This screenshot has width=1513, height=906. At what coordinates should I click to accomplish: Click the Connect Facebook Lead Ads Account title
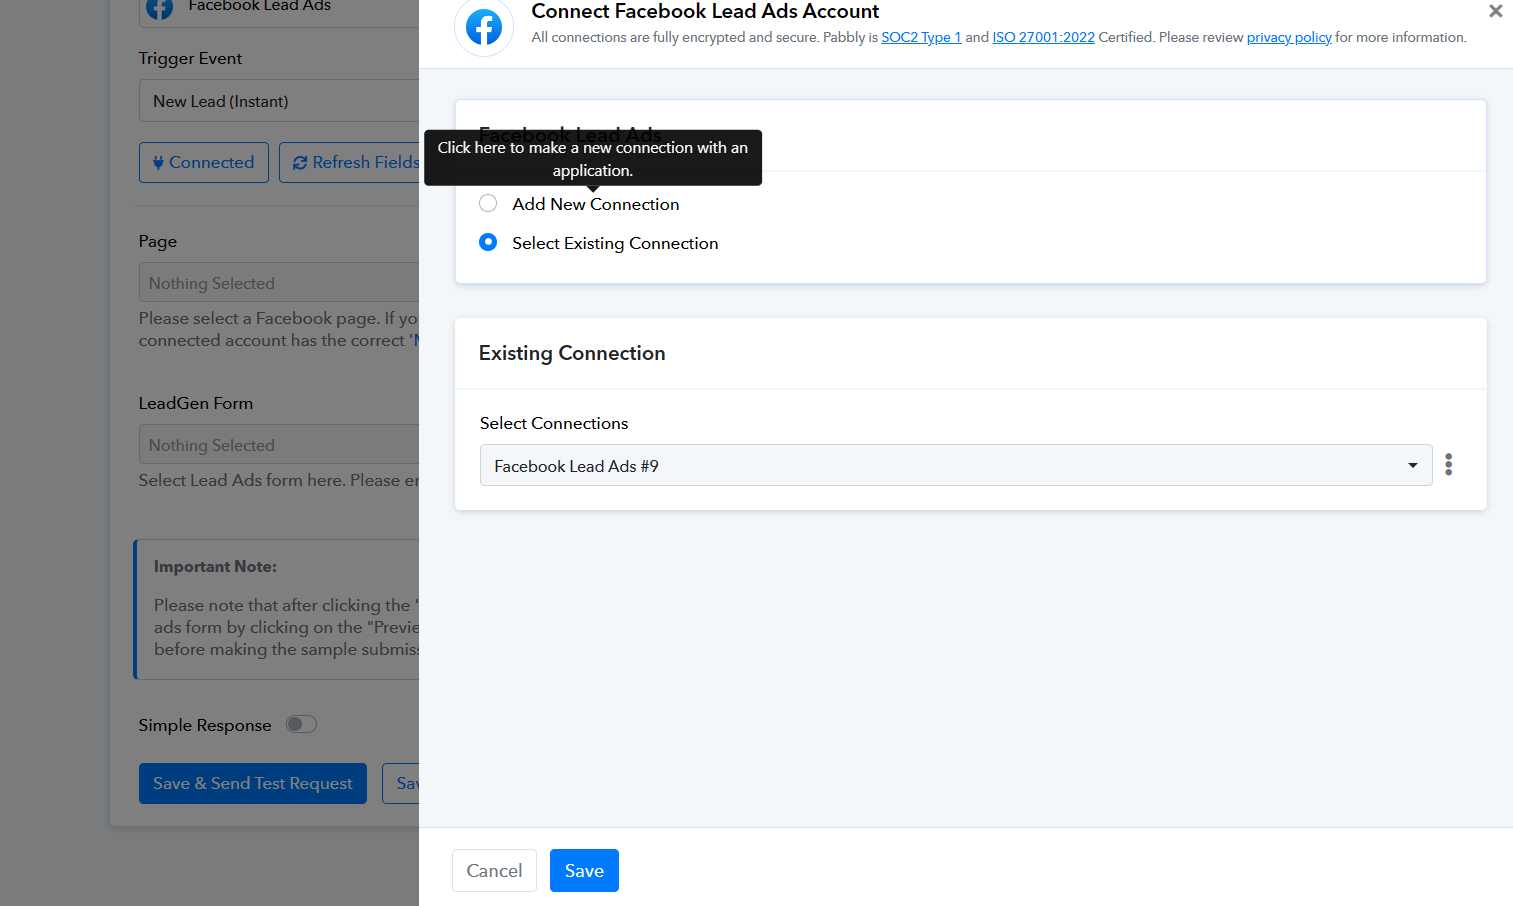[x=705, y=11]
